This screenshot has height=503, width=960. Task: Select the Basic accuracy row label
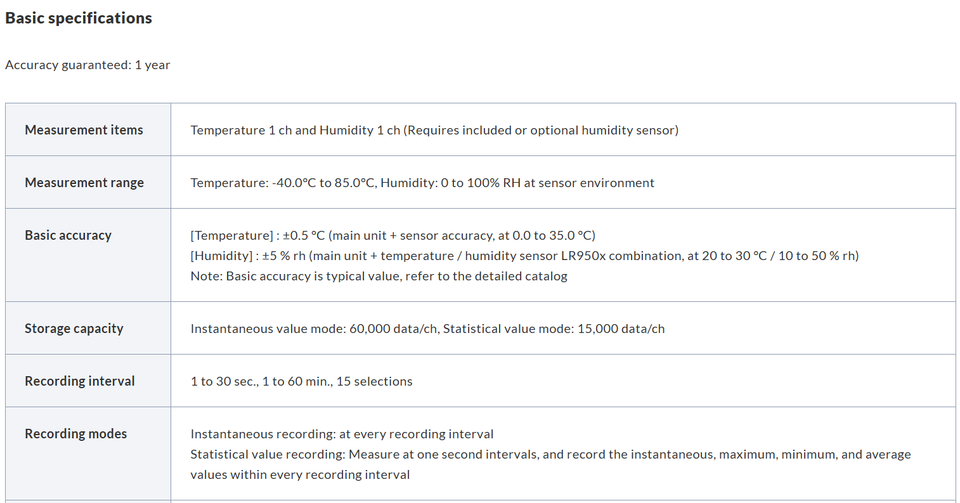pyautogui.click(x=68, y=235)
